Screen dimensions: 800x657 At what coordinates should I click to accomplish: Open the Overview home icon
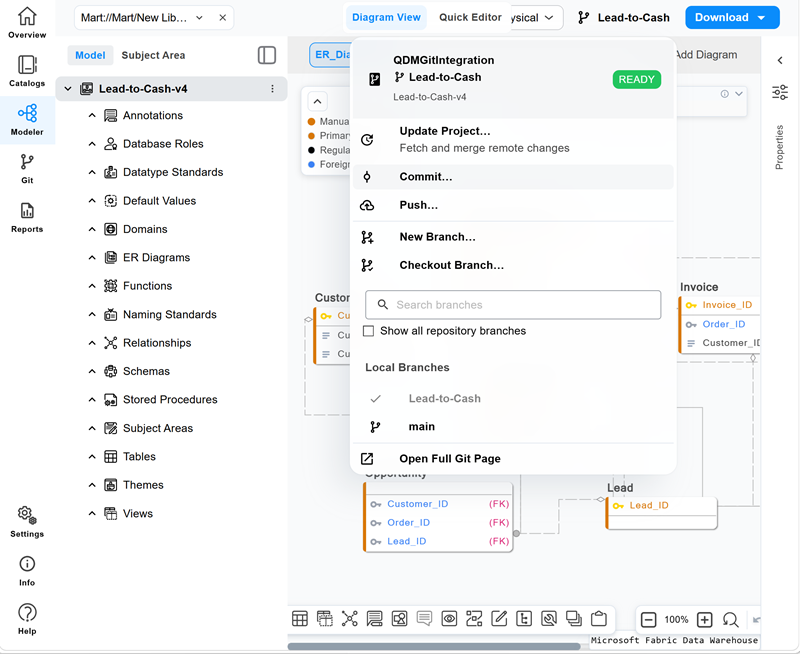coord(27,17)
